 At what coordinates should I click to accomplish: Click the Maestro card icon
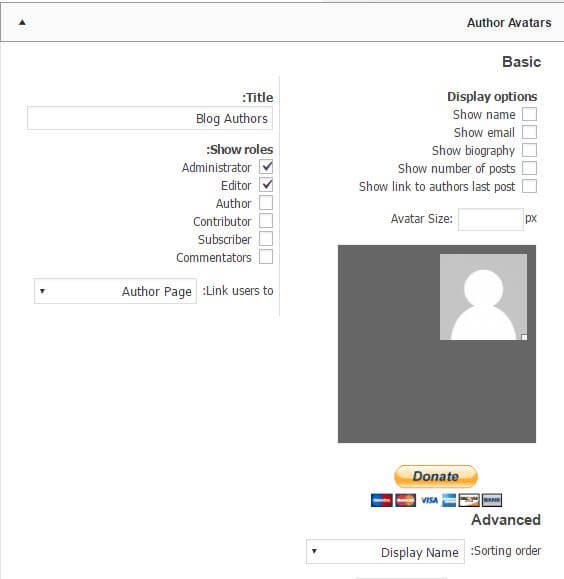(382, 500)
